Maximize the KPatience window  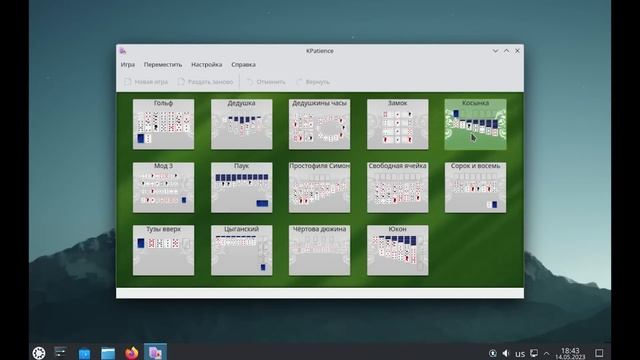tap(506, 51)
